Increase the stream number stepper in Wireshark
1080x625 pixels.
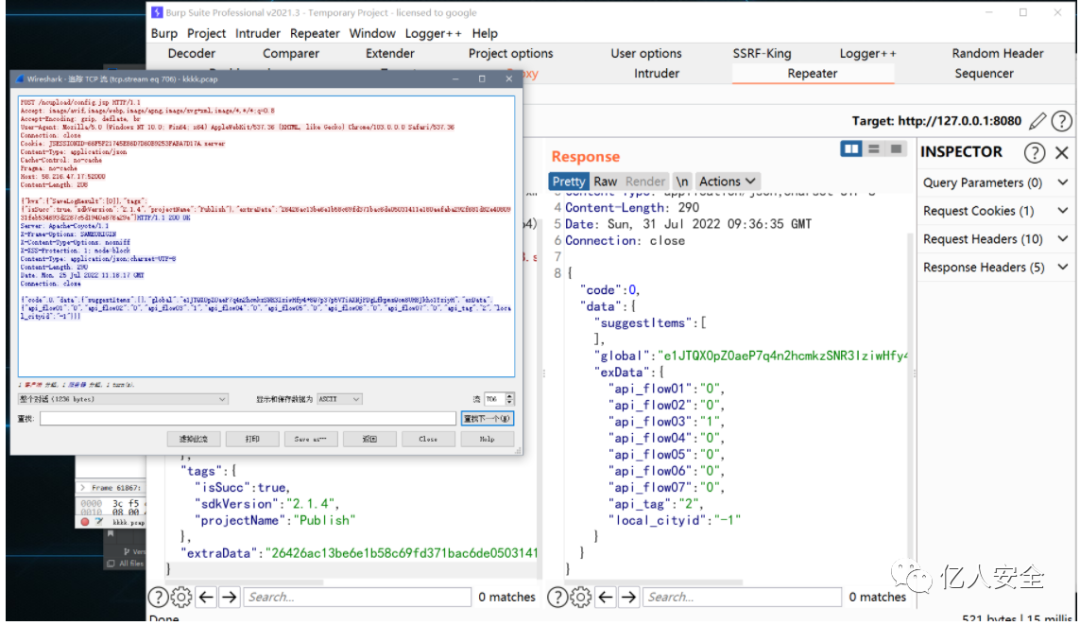coord(510,396)
